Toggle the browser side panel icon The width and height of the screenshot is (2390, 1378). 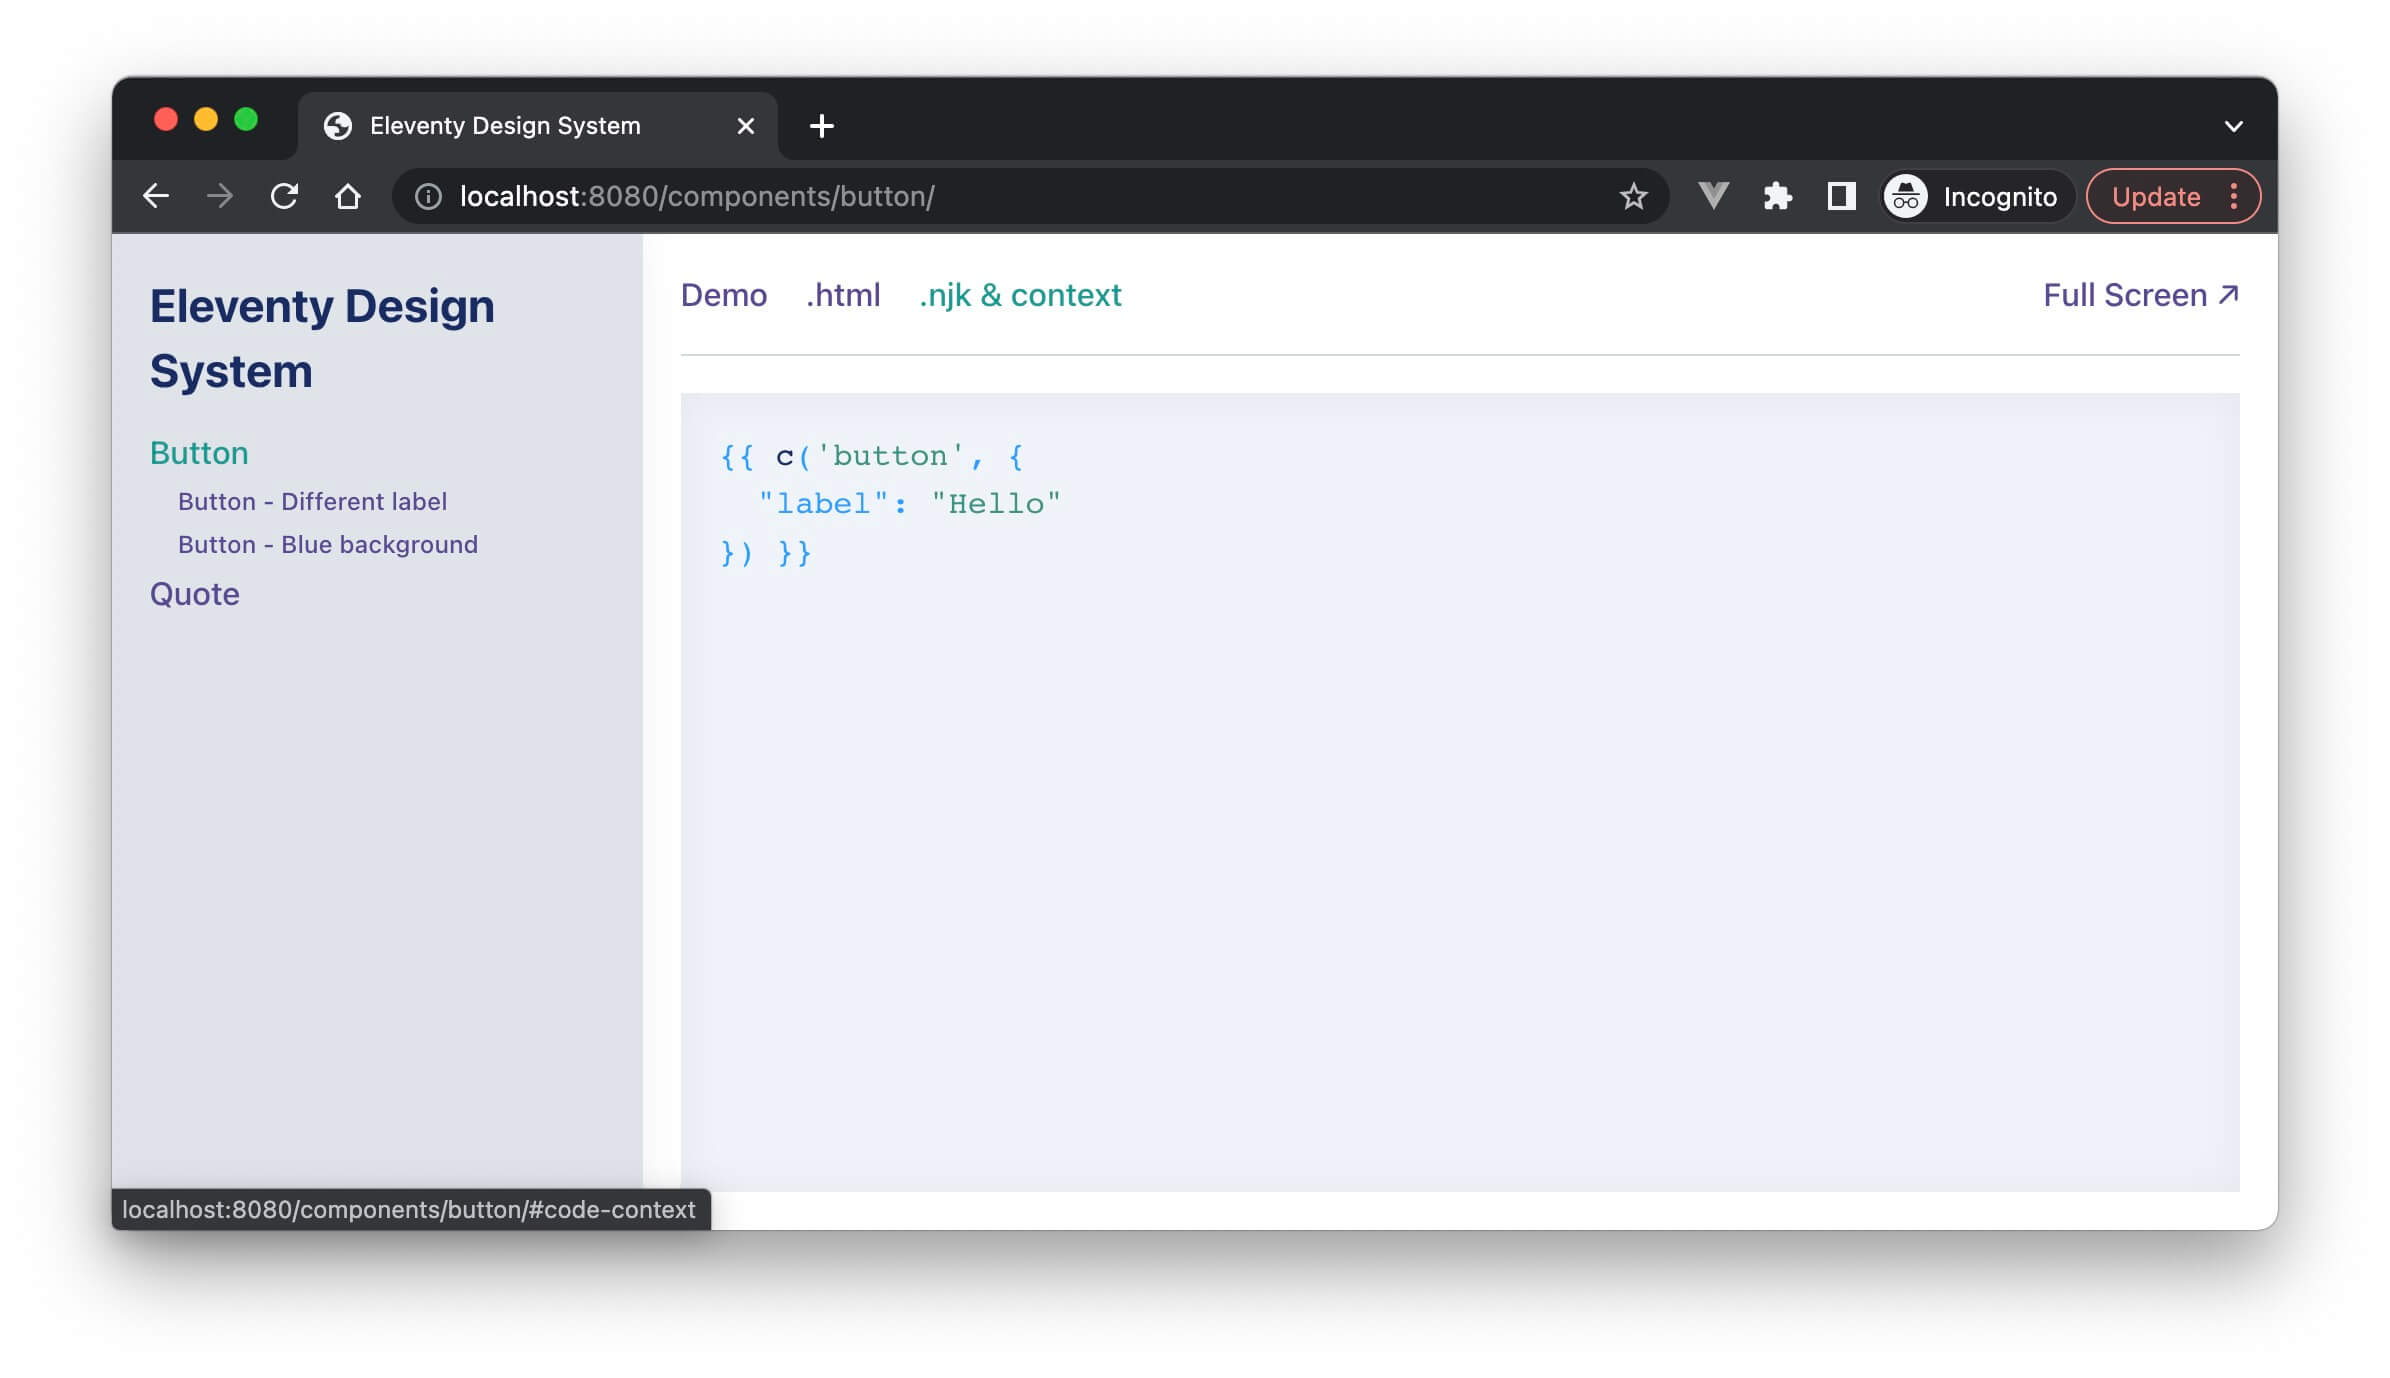[1841, 196]
